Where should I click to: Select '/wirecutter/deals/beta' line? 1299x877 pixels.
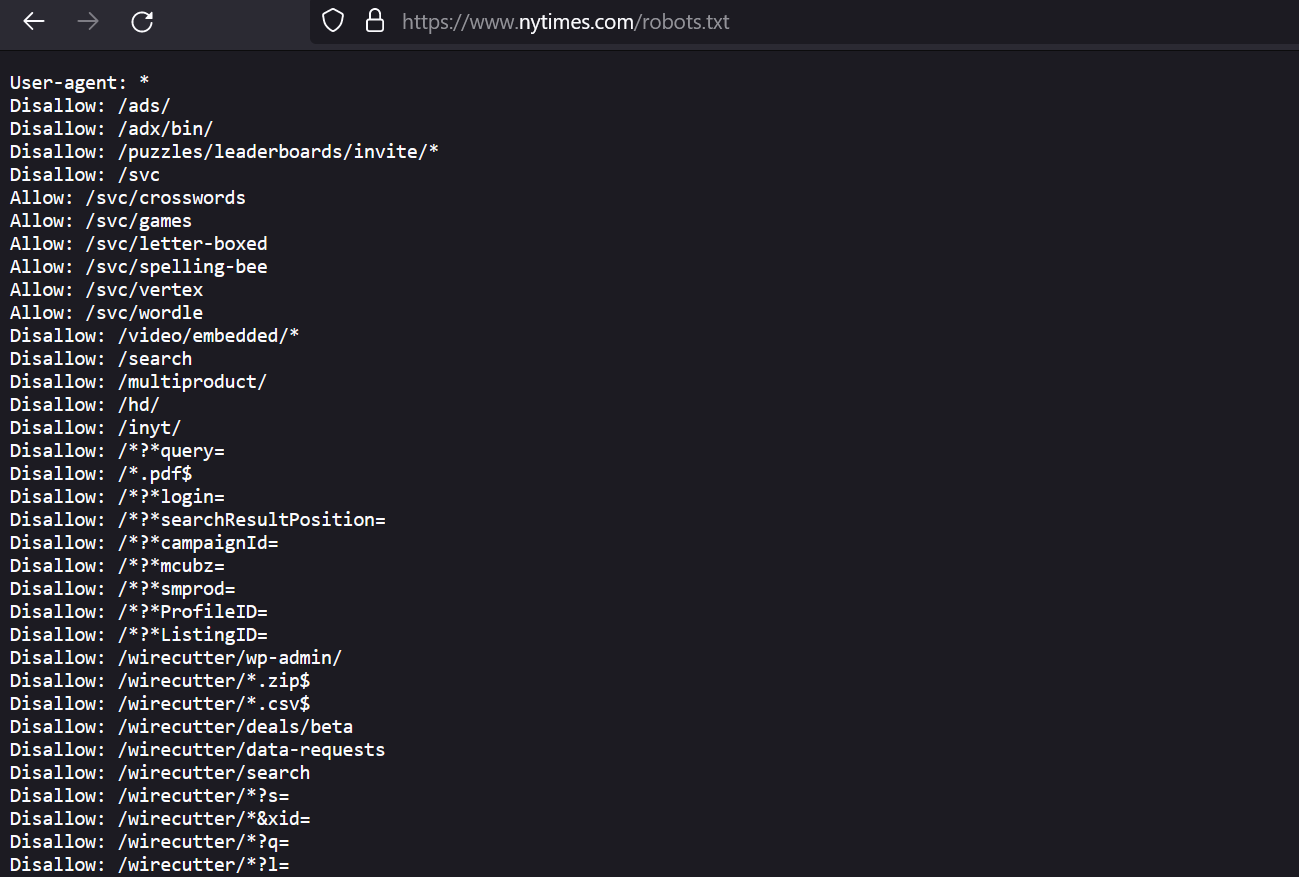tap(182, 726)
